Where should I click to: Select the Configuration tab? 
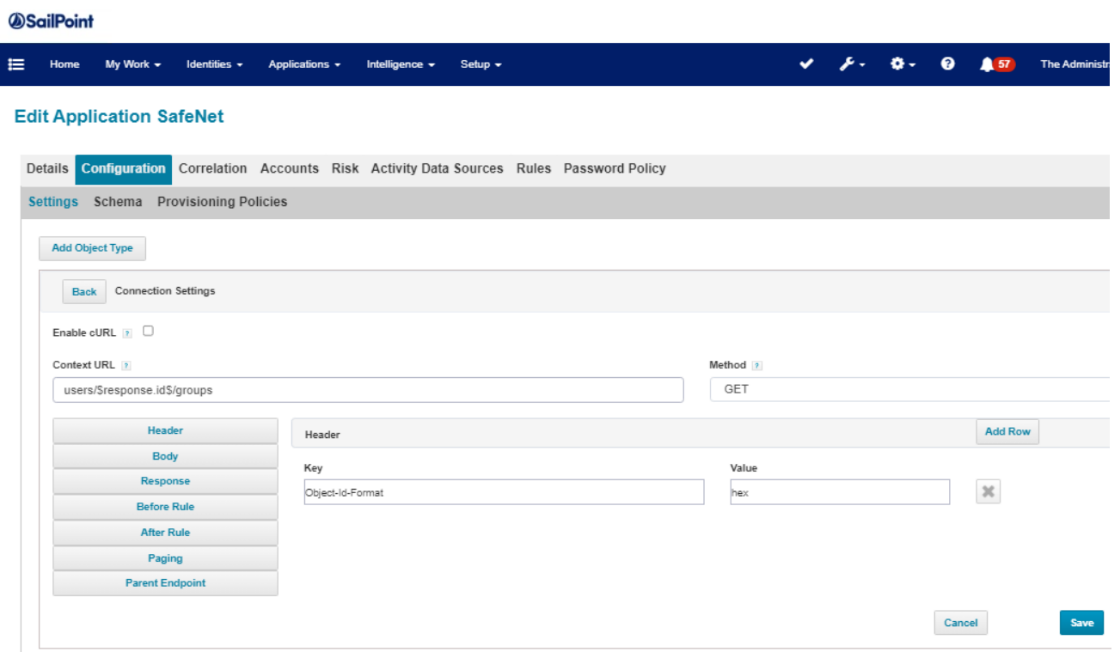124,169
